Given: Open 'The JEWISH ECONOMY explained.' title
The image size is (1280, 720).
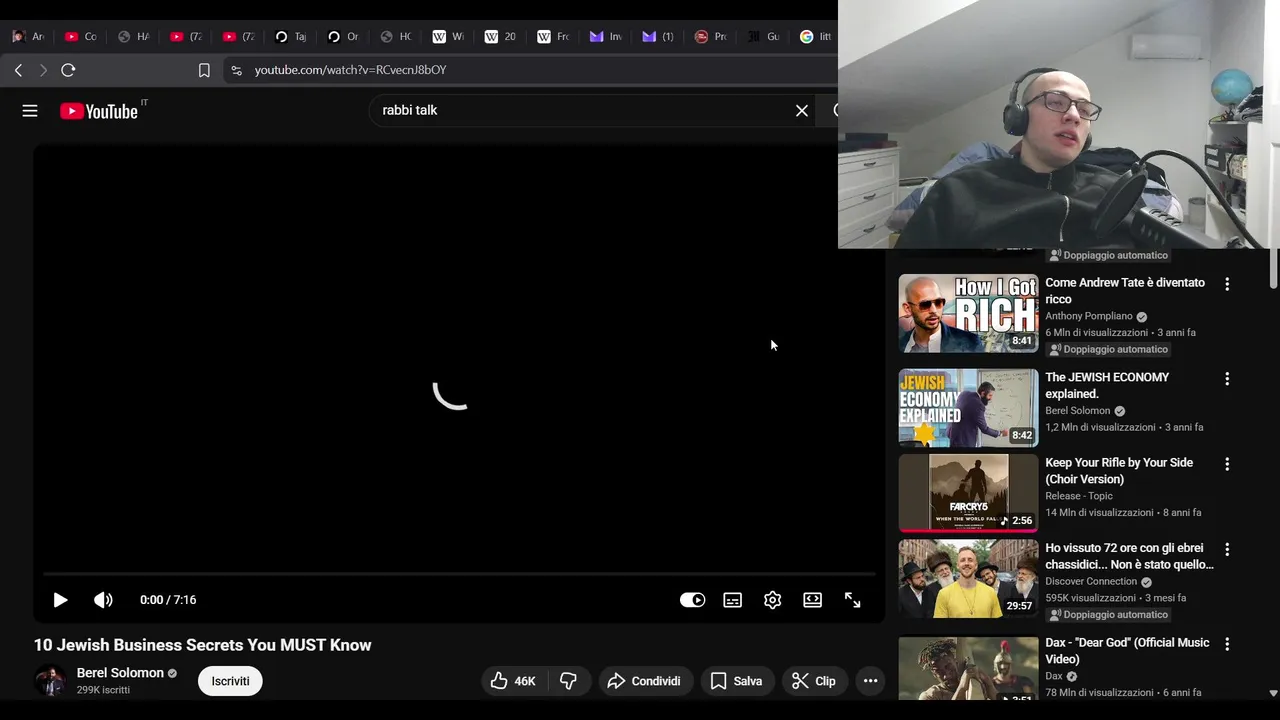Looking at the screenshot, I should (1107, 385).
